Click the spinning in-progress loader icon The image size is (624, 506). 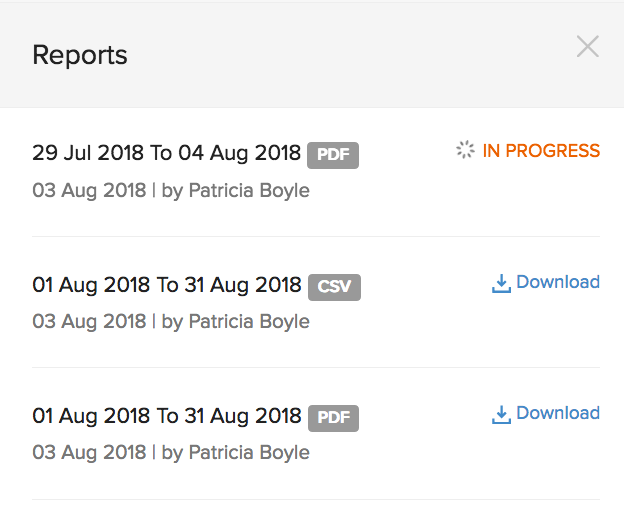click(x=465, y=151)
